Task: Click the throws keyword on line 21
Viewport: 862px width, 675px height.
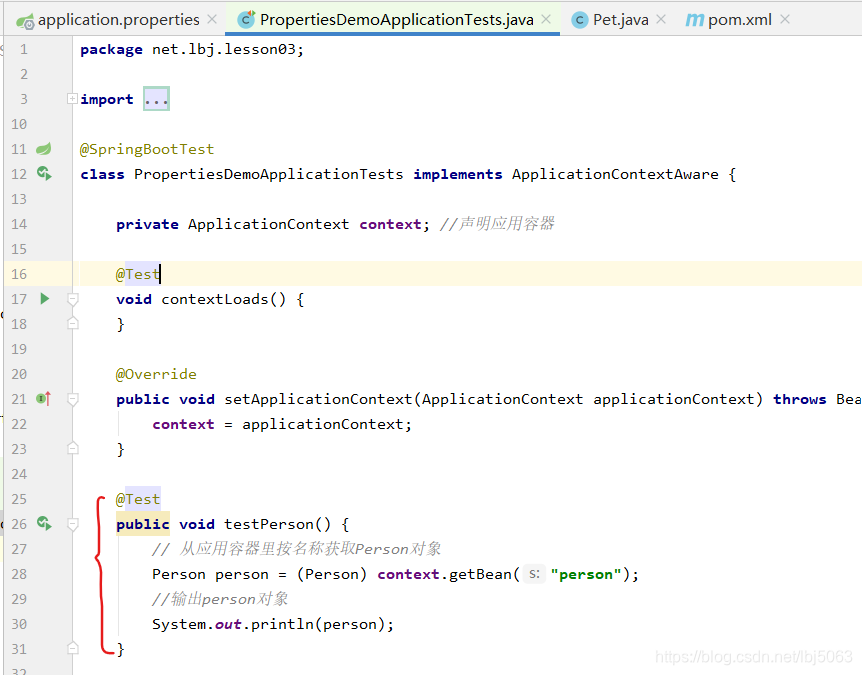Action: (x=800, y=400)
